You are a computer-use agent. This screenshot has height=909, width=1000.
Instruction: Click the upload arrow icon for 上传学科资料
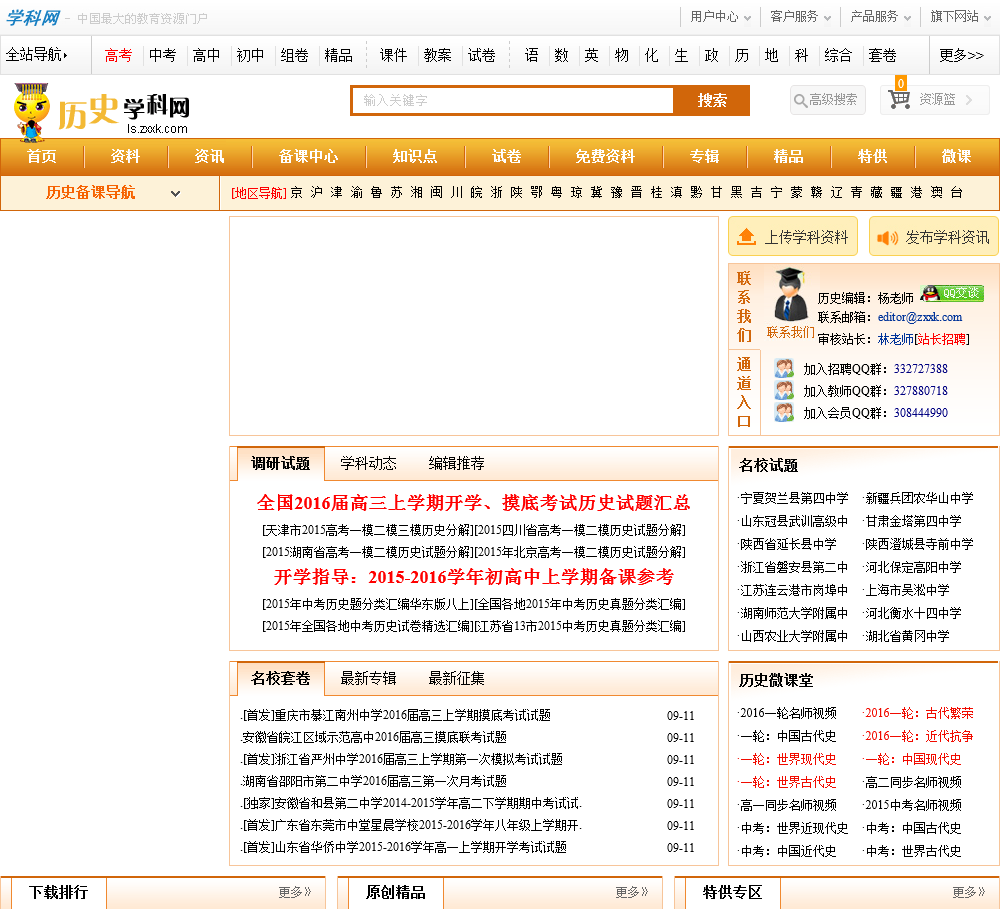[746, 237]
